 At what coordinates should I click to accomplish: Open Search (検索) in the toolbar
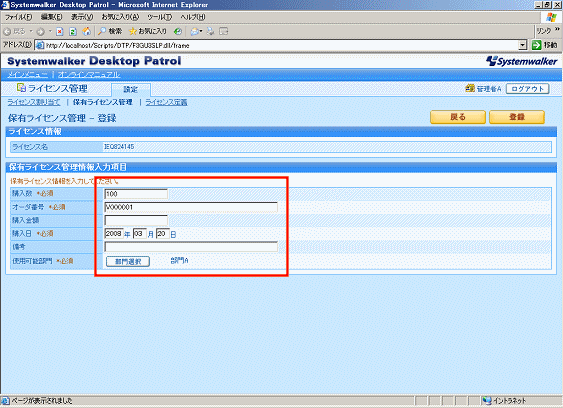110,32
